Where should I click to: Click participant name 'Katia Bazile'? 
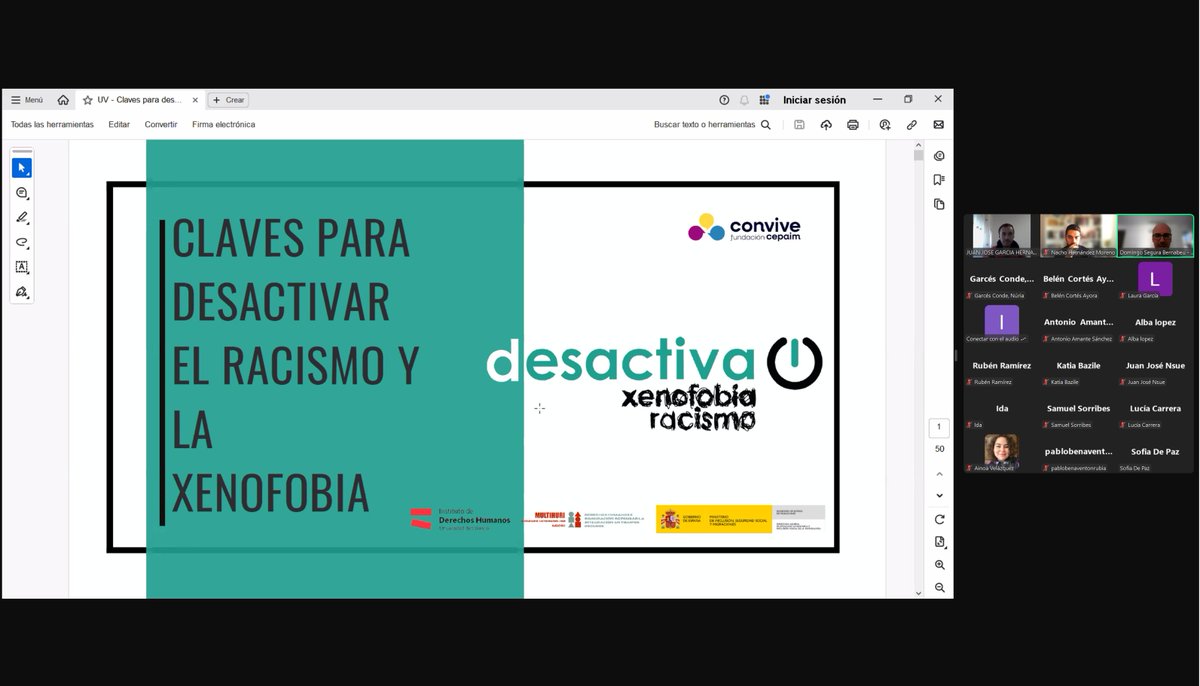[x=1078, y=365]
